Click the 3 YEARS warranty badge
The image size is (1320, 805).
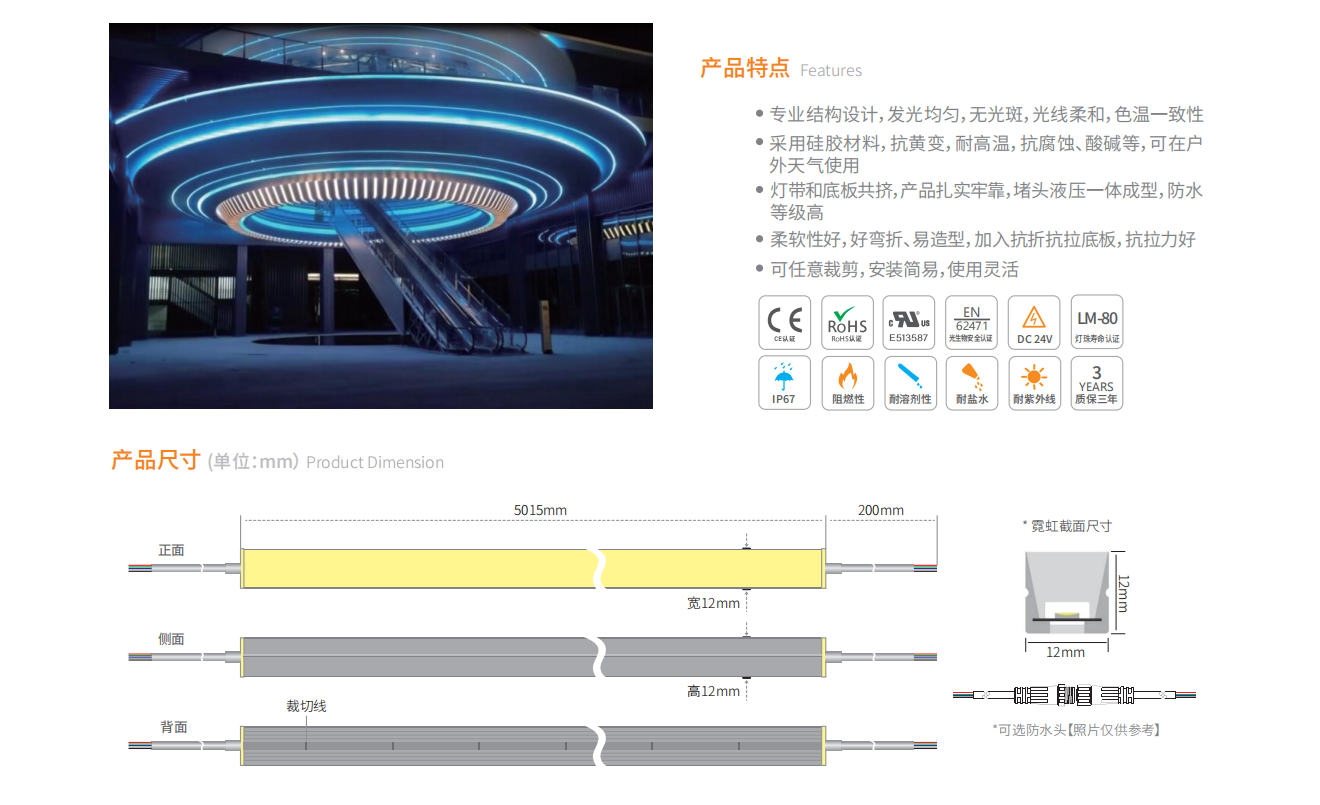tap(1096, 384)
